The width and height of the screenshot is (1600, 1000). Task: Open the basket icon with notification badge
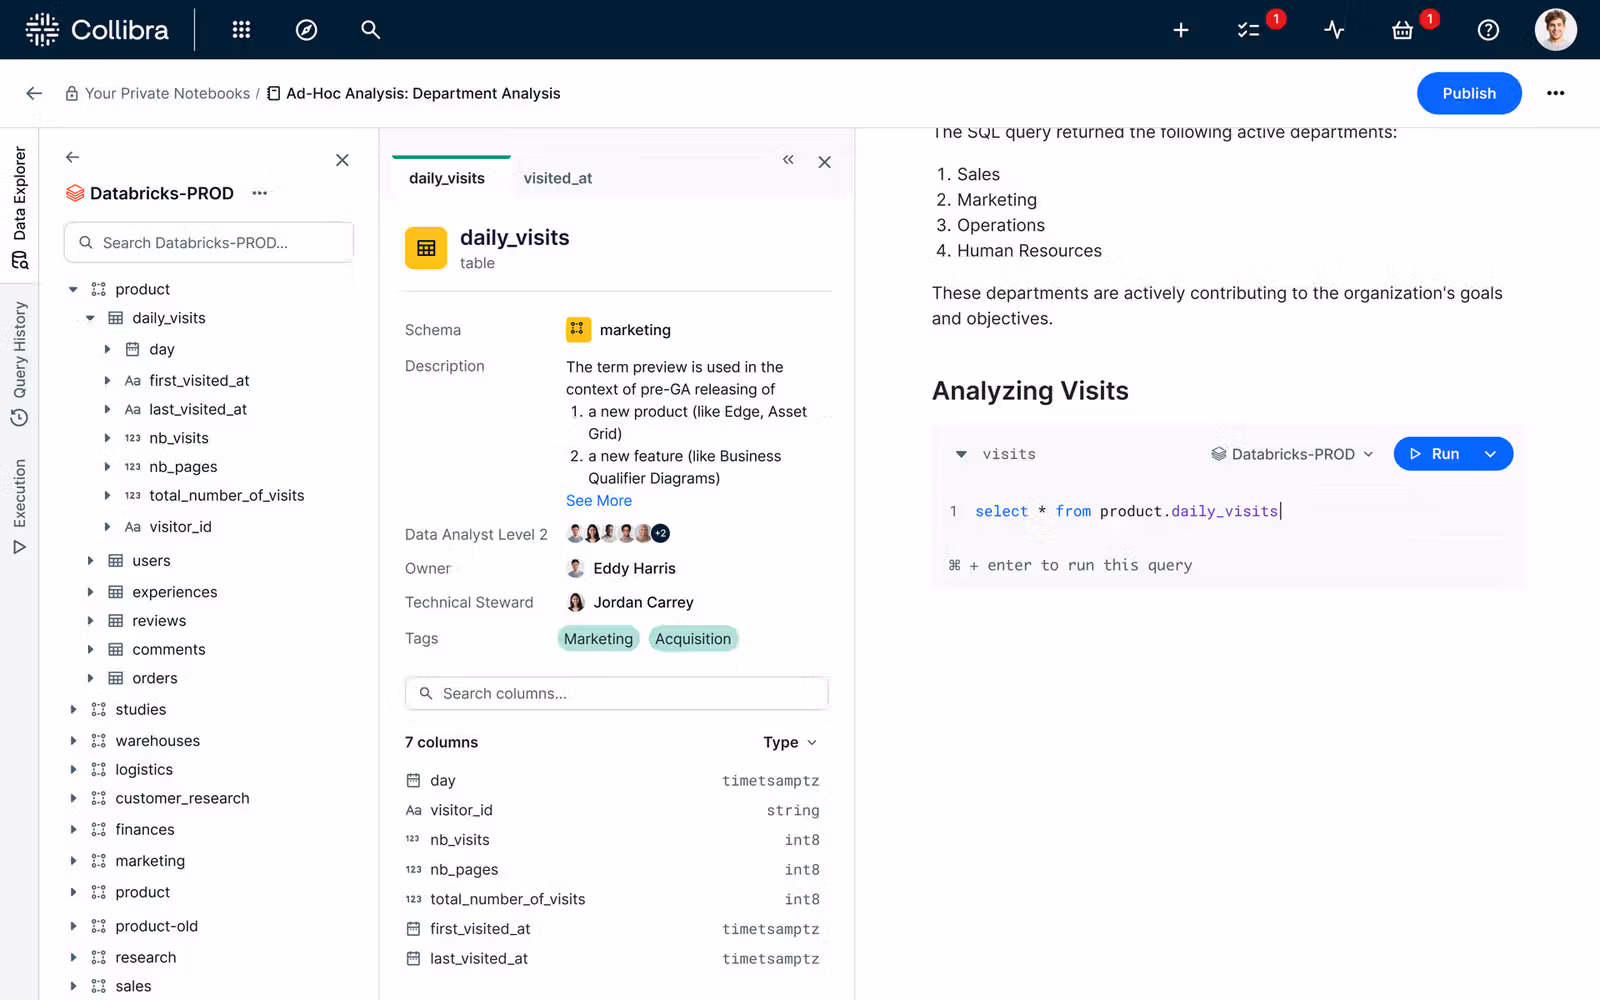[1402, 30]
